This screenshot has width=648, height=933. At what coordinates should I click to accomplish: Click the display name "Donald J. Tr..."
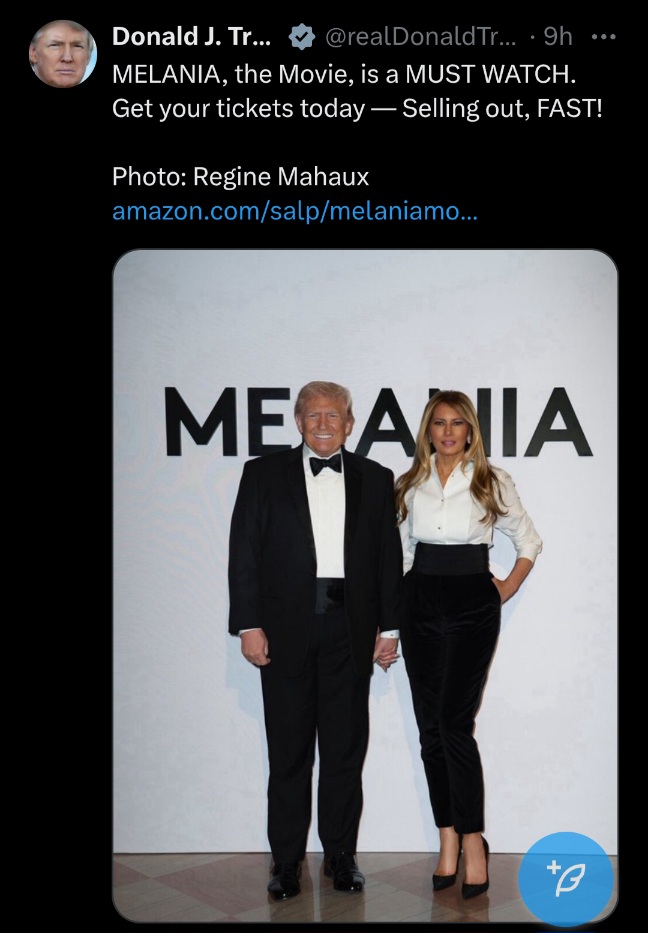click(x=191, y=37)
